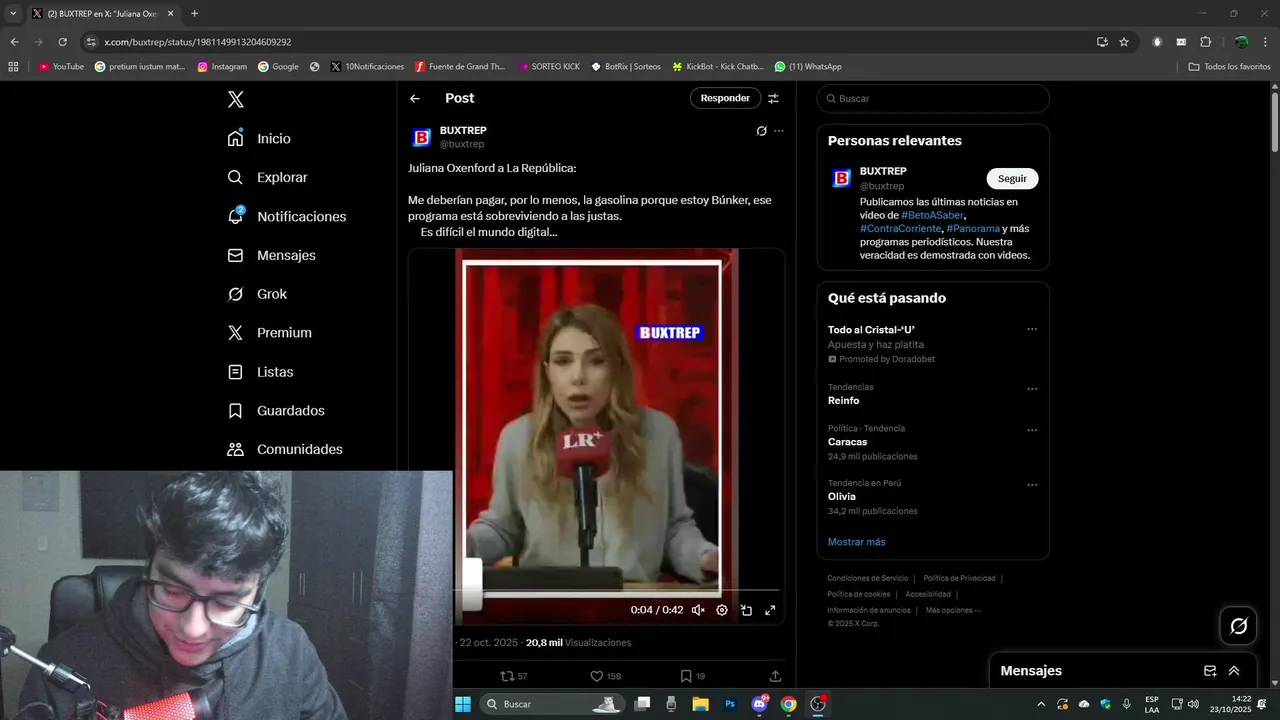Open Discord from the taskbar
The width and height of the screenshot is (1280, 720).
pyautogui.click(x=759, y=704)
